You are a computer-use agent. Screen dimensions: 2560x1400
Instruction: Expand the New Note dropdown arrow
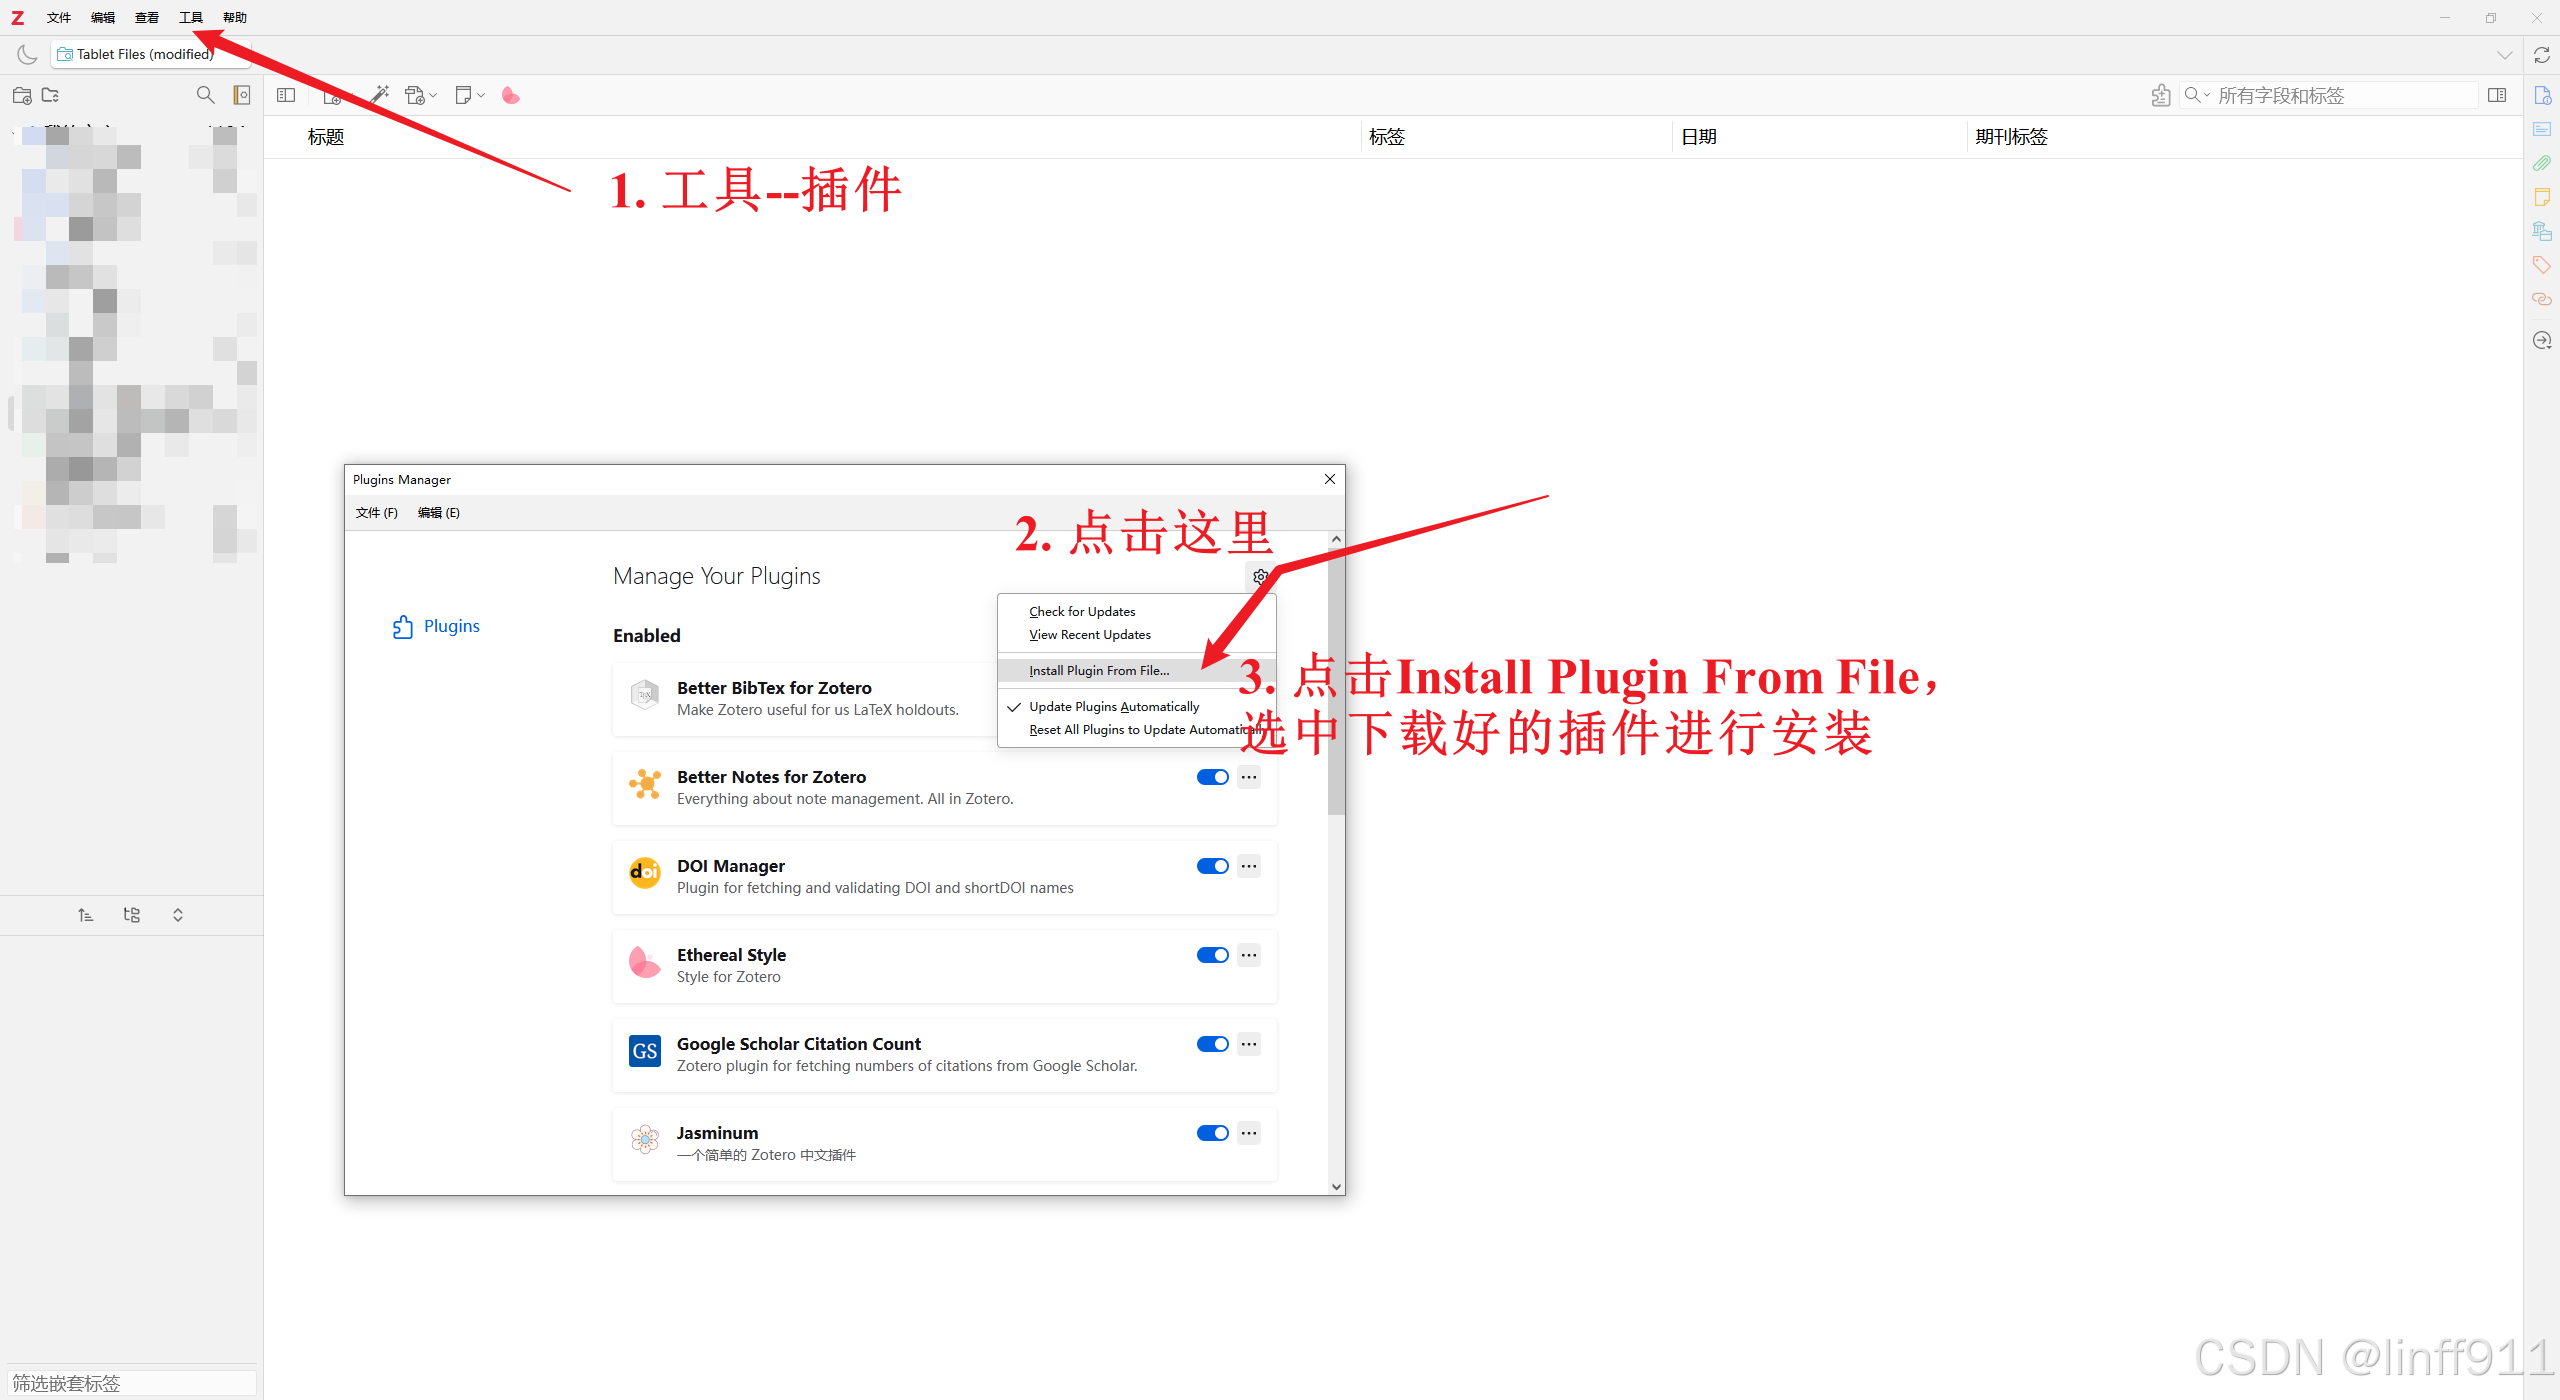pos(481,96)
